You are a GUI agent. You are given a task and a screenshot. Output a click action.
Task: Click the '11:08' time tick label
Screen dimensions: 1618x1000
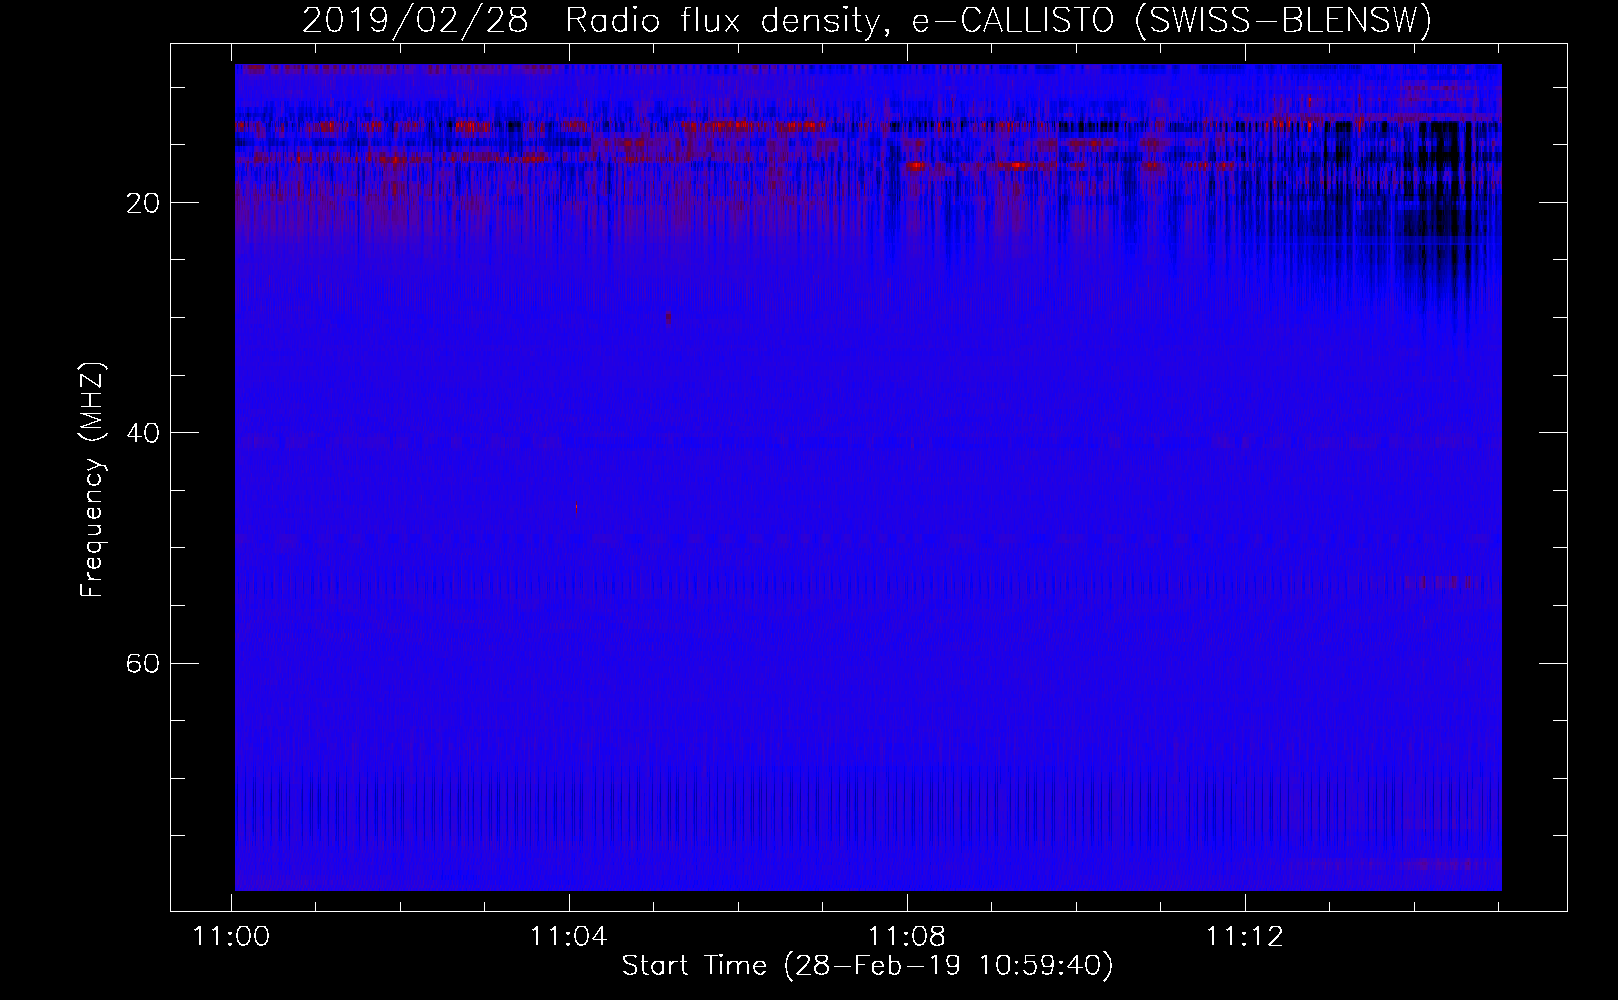907,937
